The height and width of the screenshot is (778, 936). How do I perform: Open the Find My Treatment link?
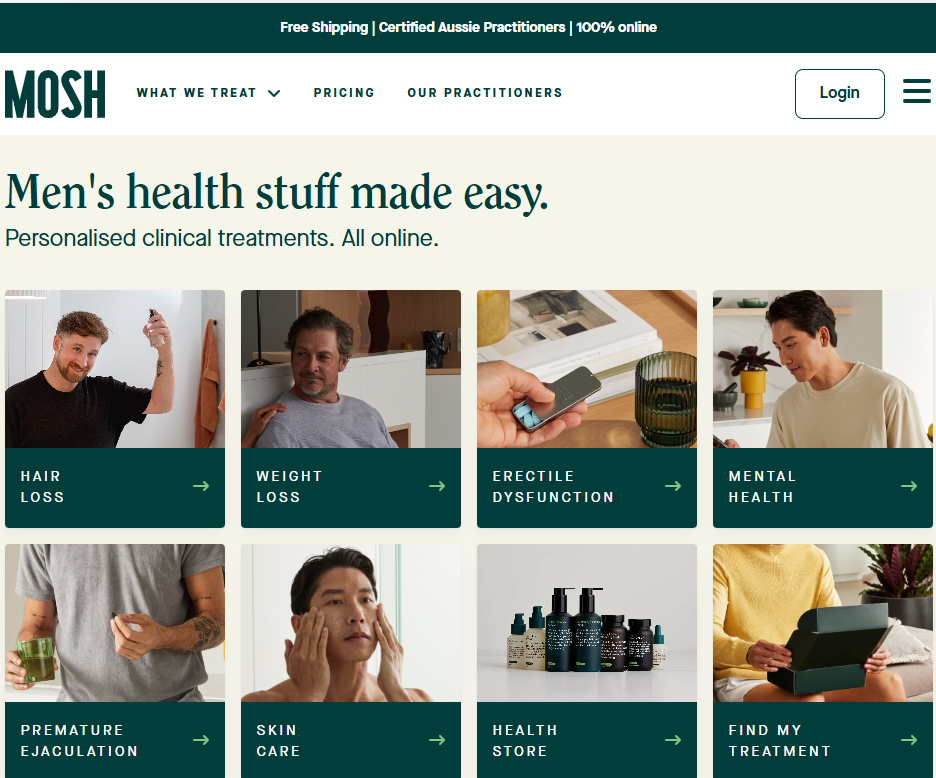pyautogui.click(x=823, y=740)
